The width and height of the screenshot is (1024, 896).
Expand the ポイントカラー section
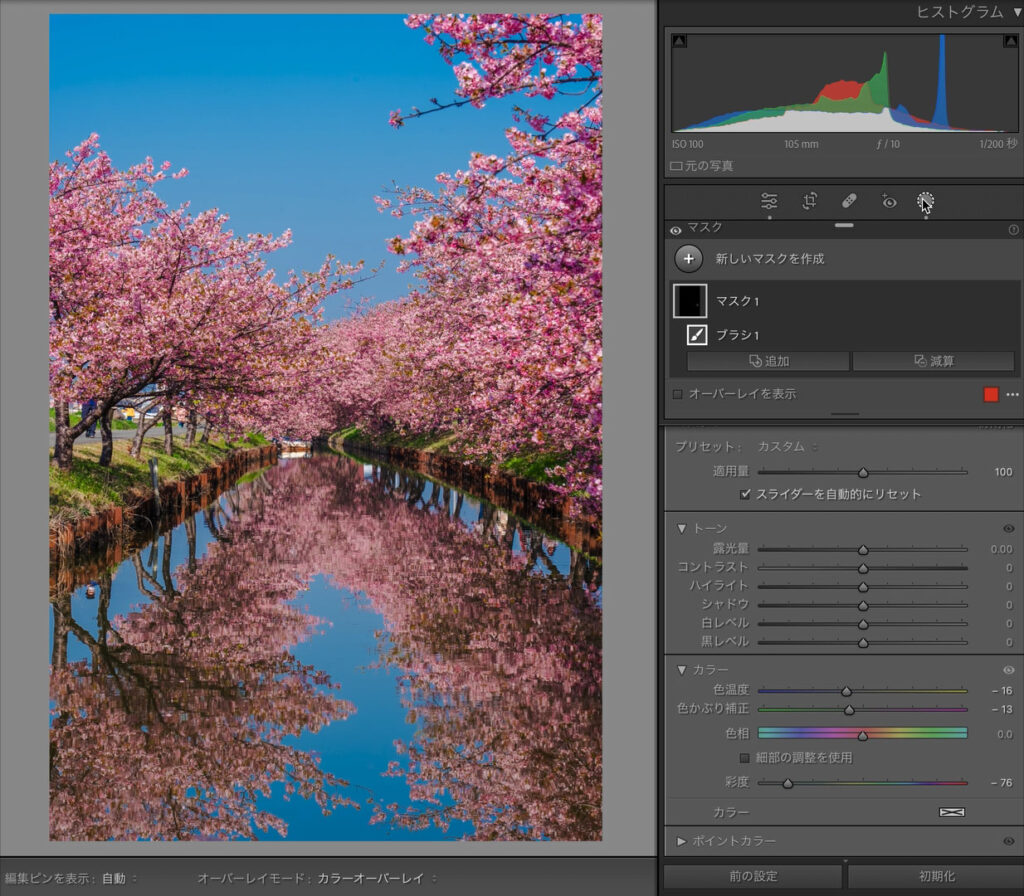[x=682, y=841]
